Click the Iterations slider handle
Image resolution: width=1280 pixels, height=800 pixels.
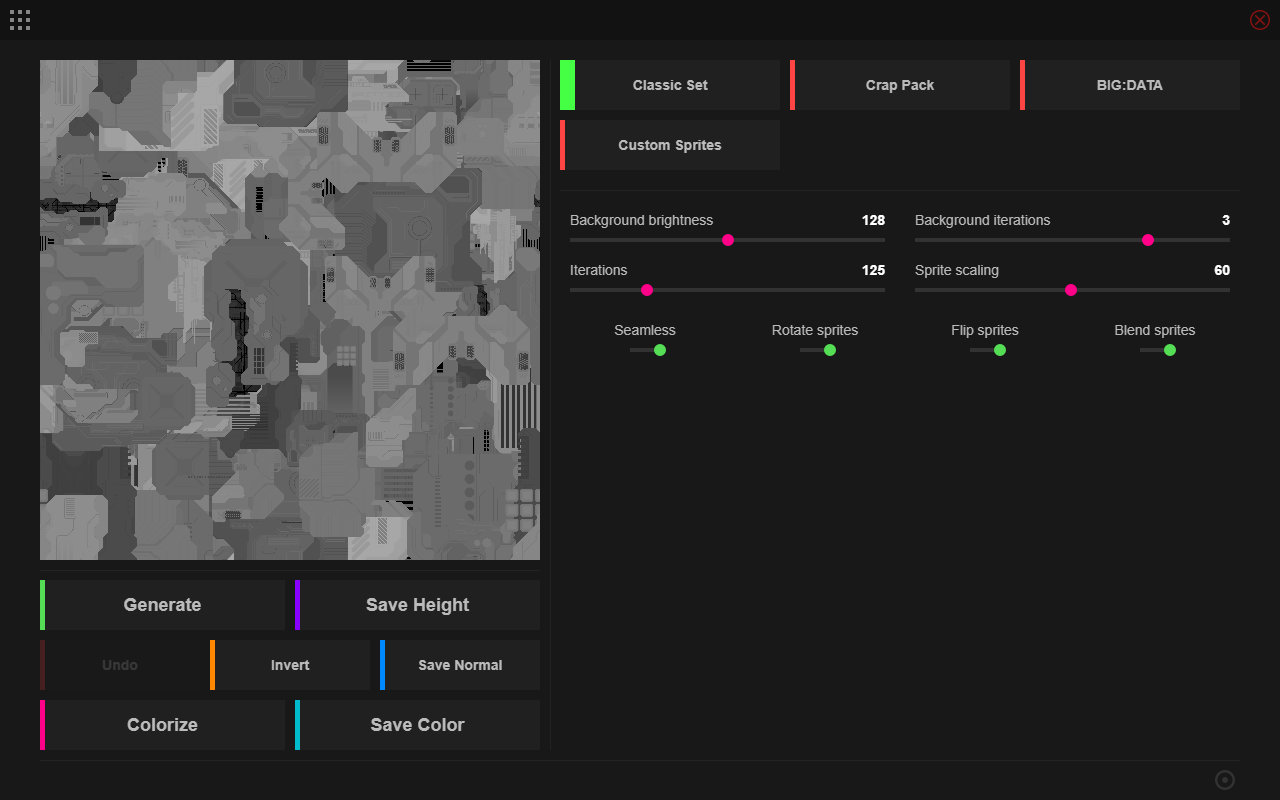click(x=647, y=290)
